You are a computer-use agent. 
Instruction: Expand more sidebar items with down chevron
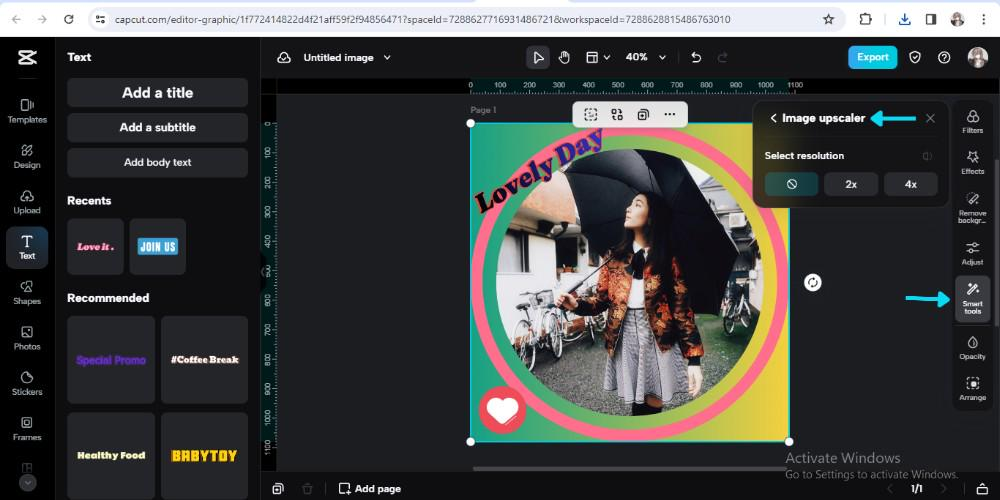tap(27, 483)
